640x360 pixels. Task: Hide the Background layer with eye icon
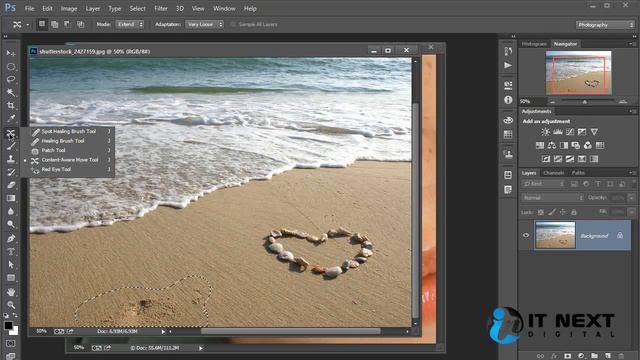pos(526,235)
